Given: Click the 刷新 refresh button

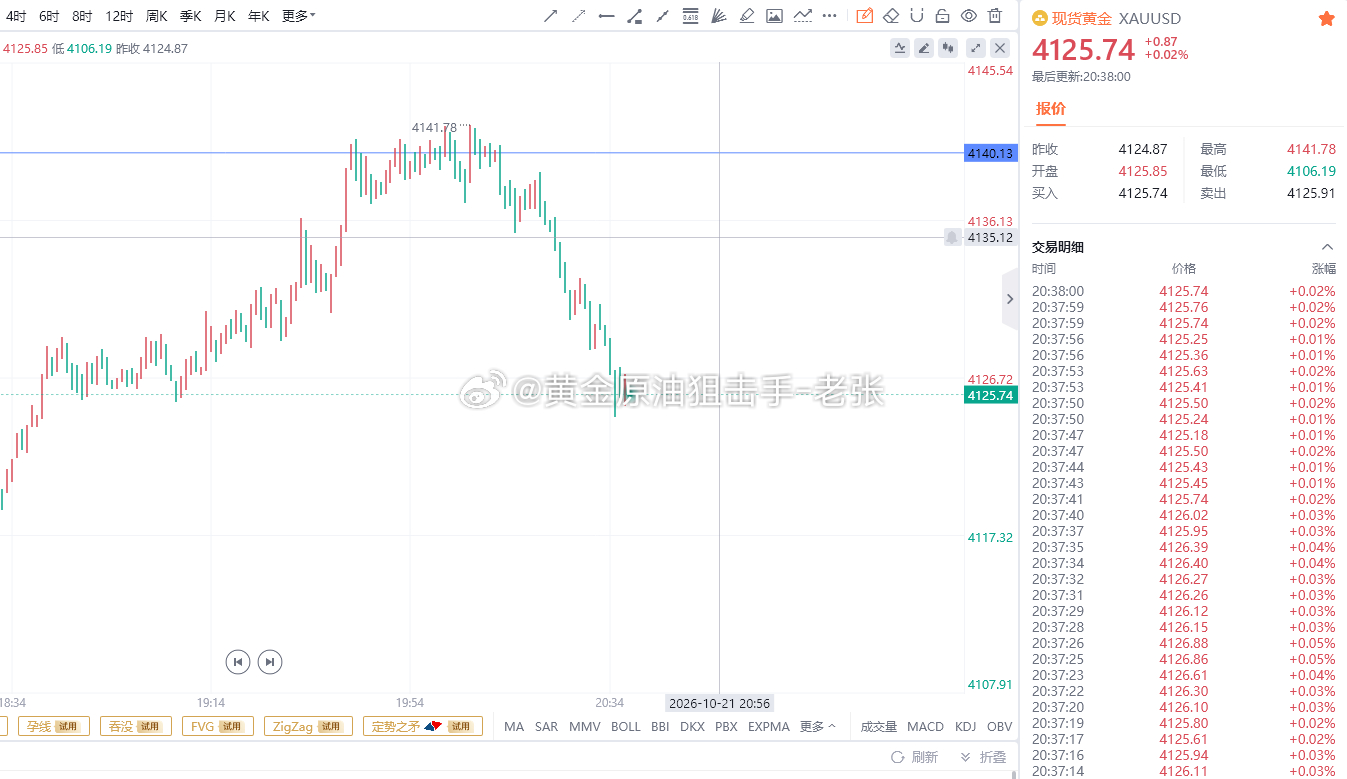Looking at the screenshot, I should [x=914, y=758].
